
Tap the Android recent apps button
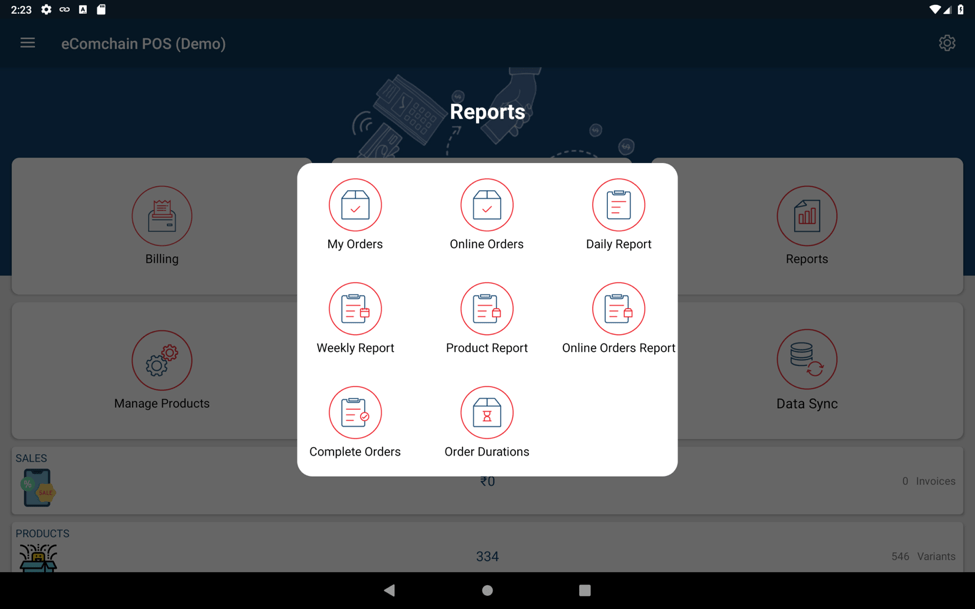click(x=585, y=590)
